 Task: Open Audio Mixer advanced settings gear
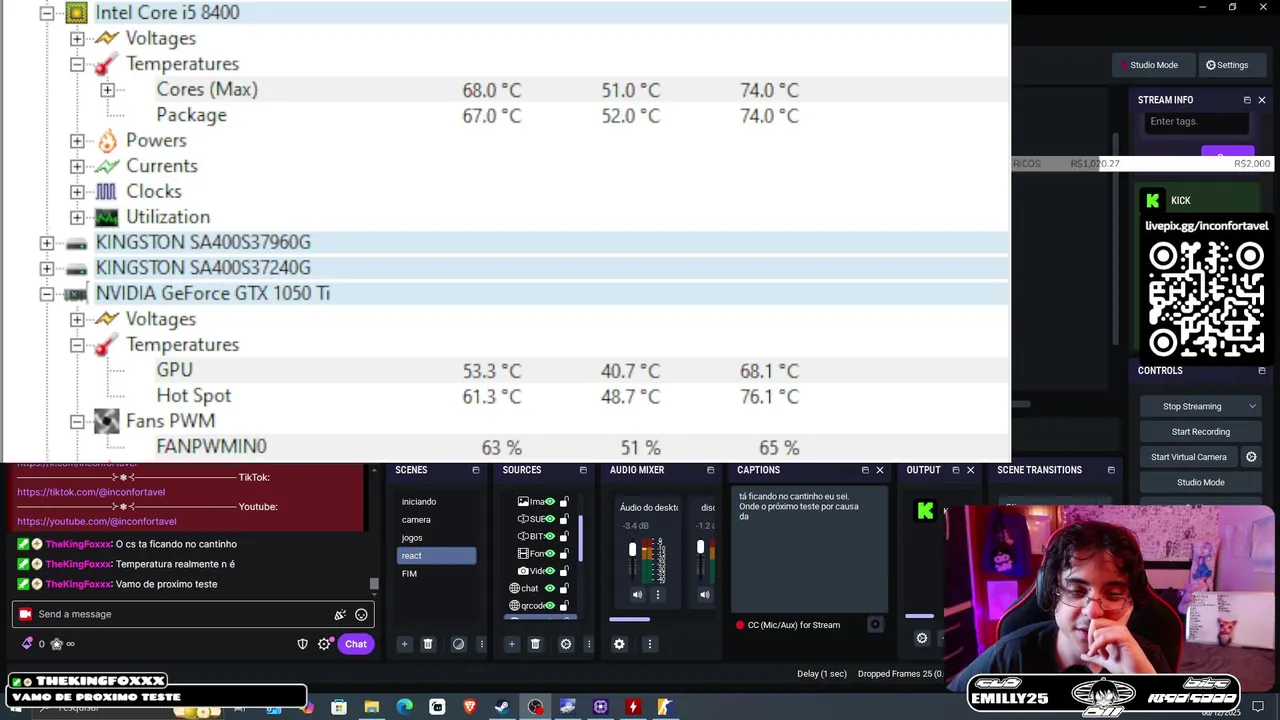pyautogui.click(x=619, y=644)
